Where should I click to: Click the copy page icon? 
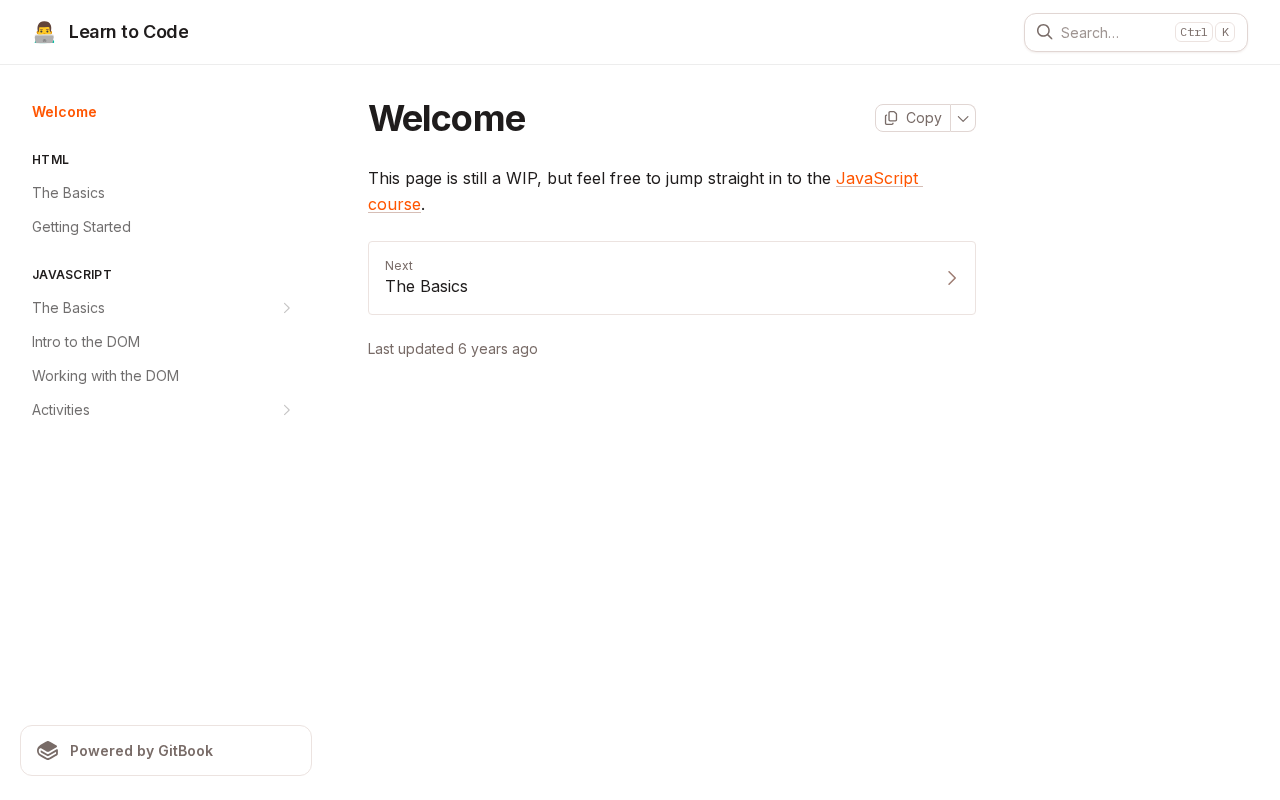tap(891, 118)
